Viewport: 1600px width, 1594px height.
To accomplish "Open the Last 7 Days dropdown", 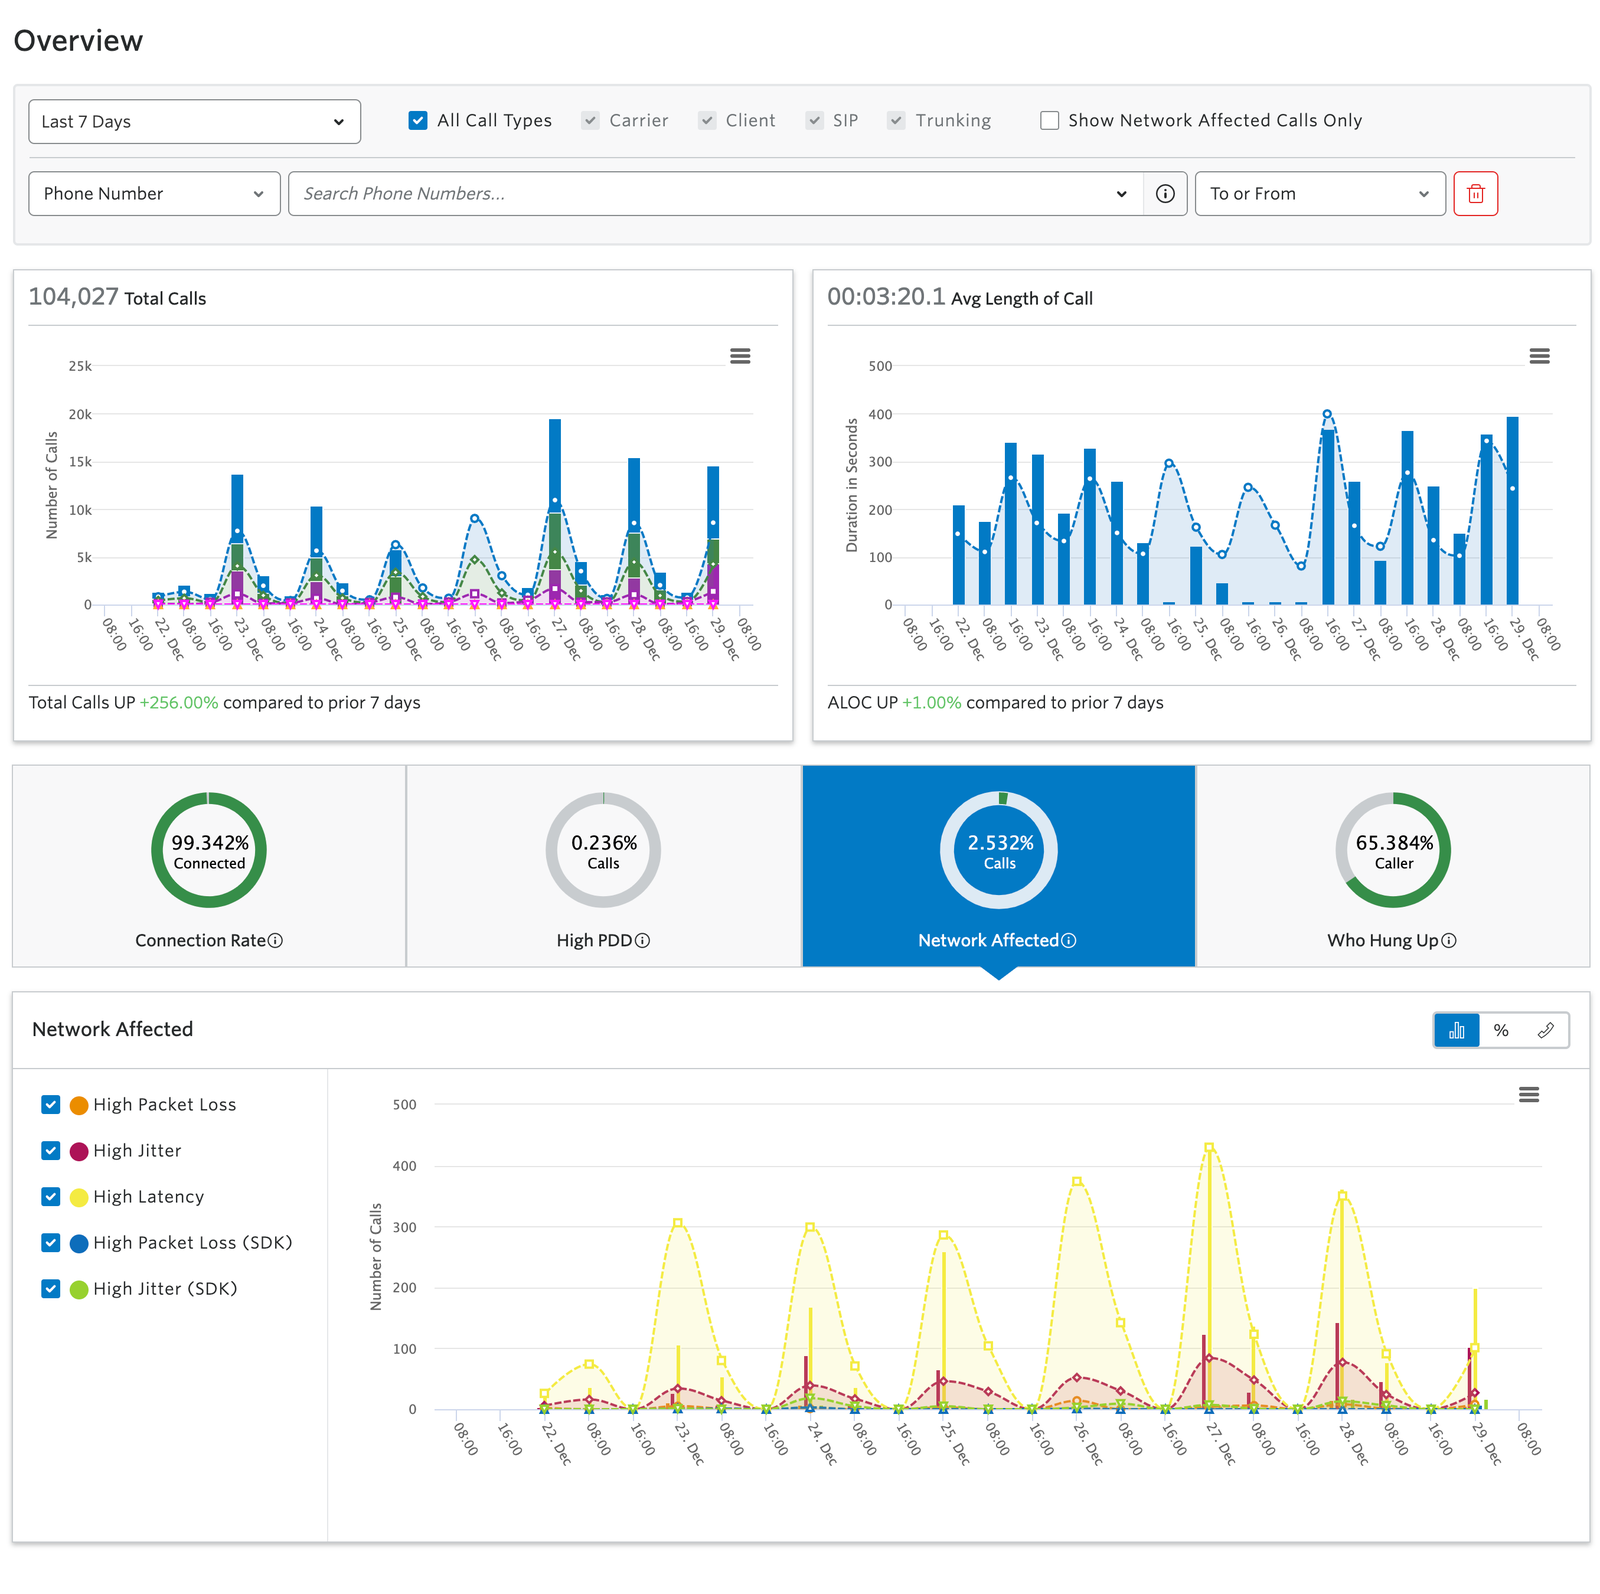I will tap(194, 121).
